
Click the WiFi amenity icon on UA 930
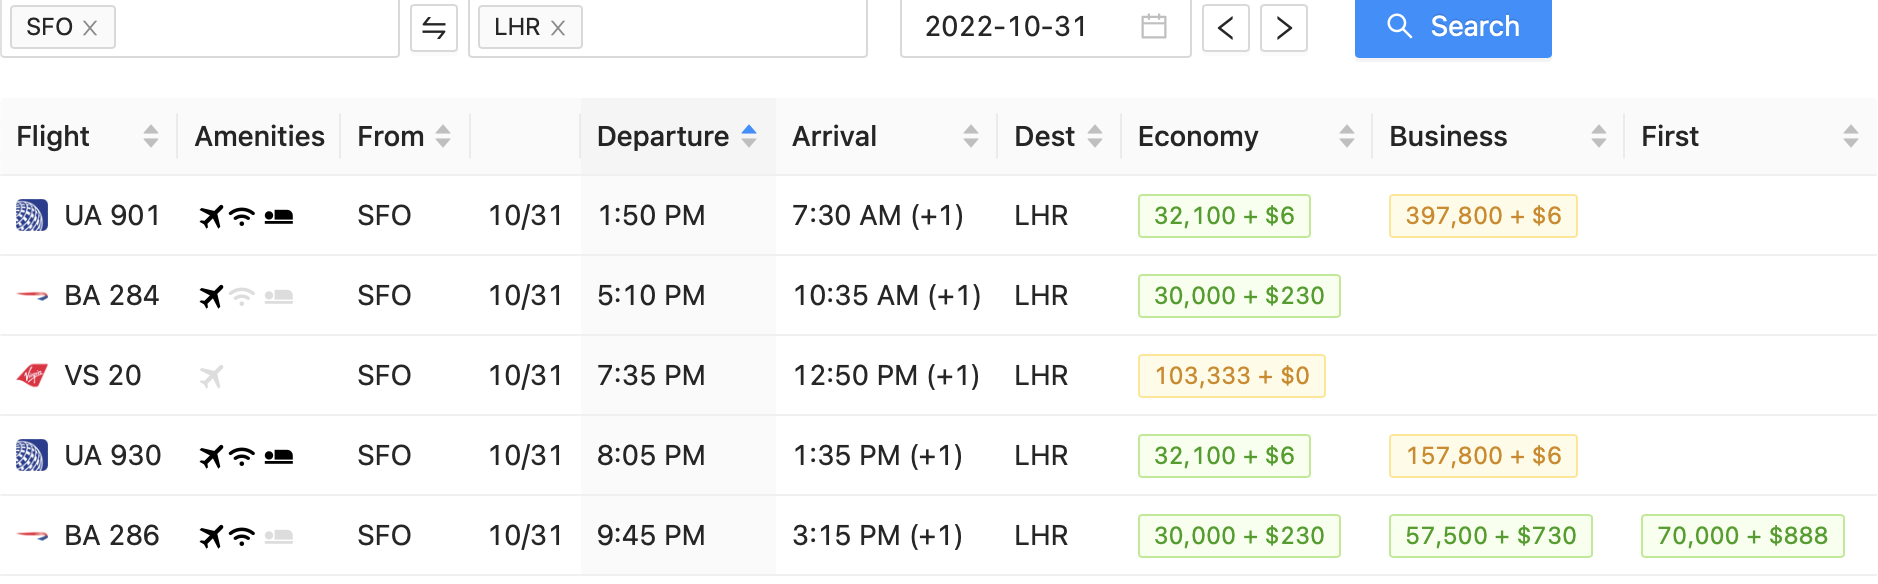(242, 456)
